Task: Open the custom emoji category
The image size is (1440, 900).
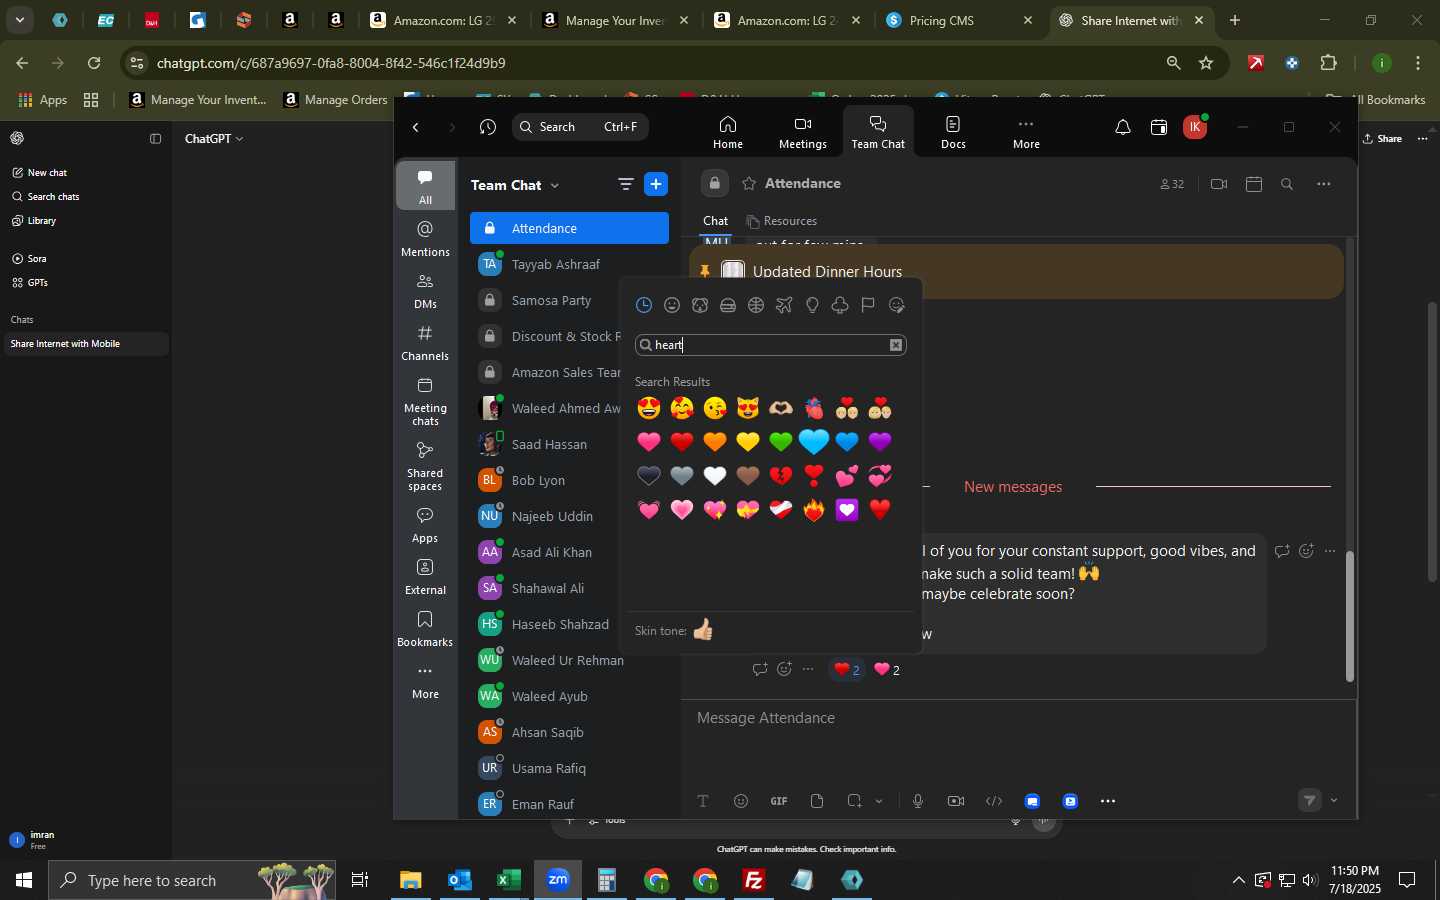Action: [x=897, y=305]
